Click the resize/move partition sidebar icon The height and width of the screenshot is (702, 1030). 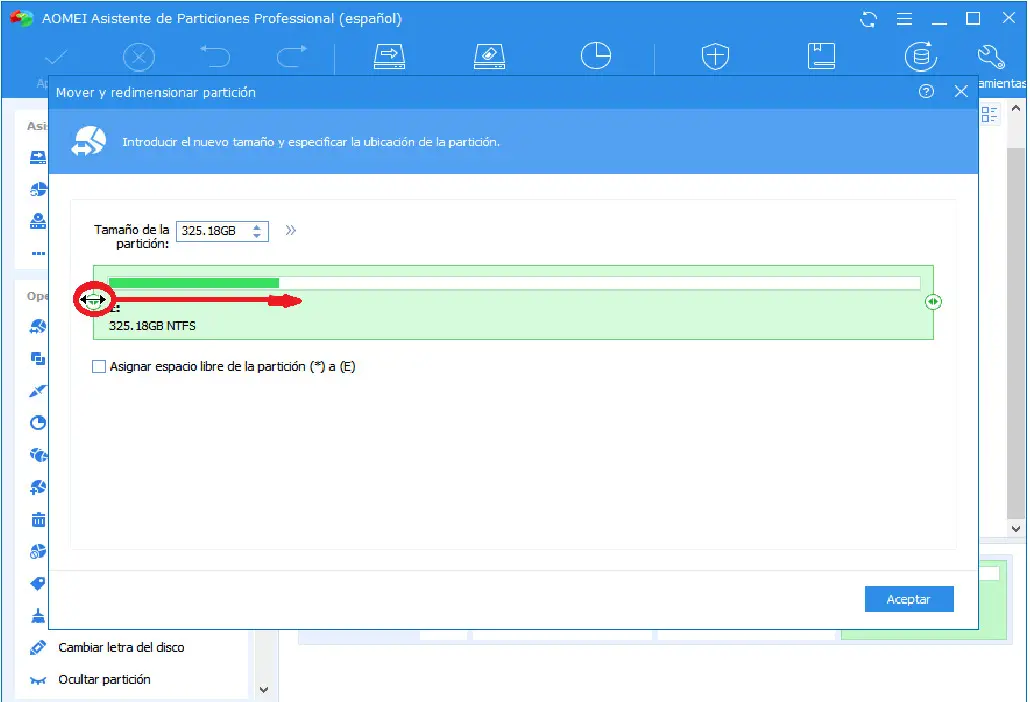coord(38,326)
